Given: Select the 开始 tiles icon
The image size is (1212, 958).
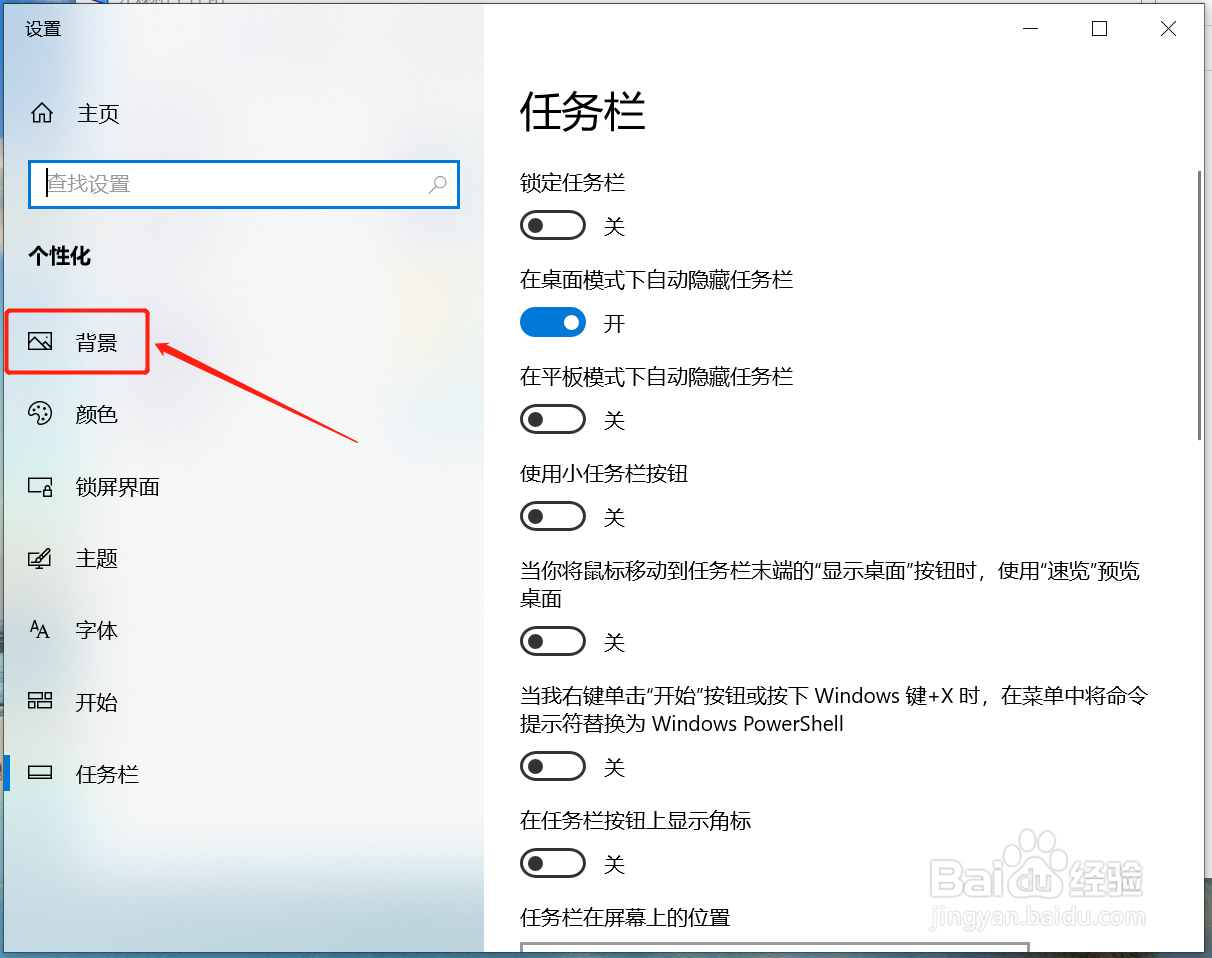Looking at the screenshot, I should (40, 701).
